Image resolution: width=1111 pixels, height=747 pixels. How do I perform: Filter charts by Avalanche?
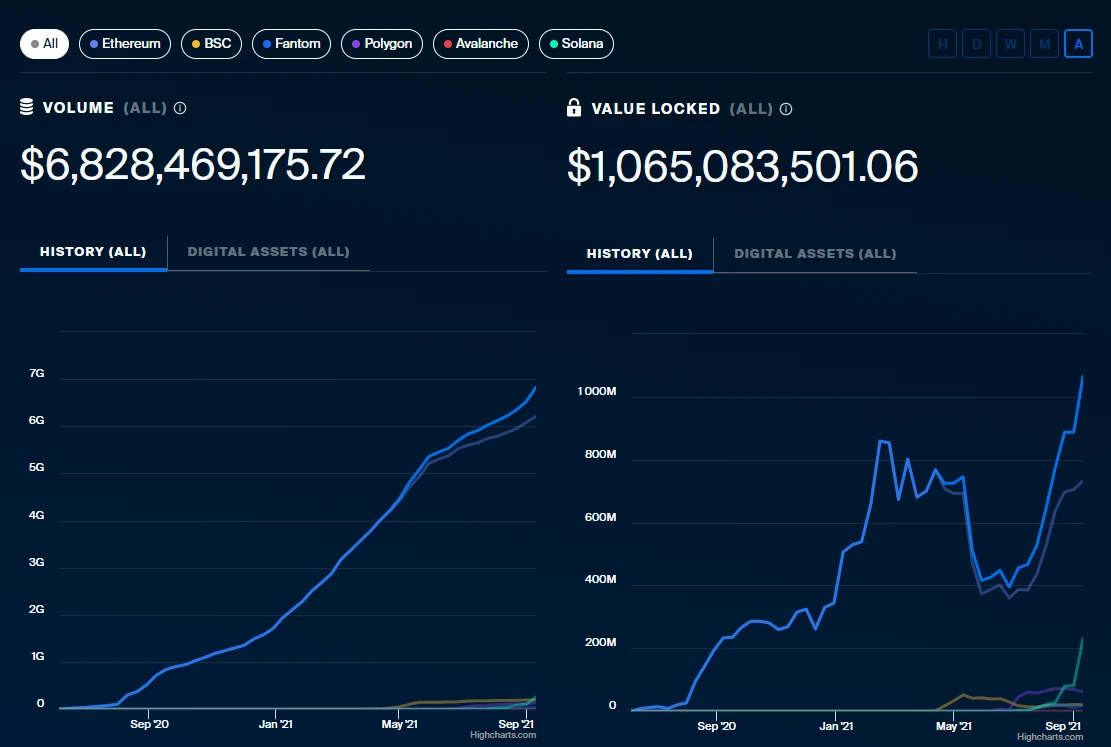[480, 44]
